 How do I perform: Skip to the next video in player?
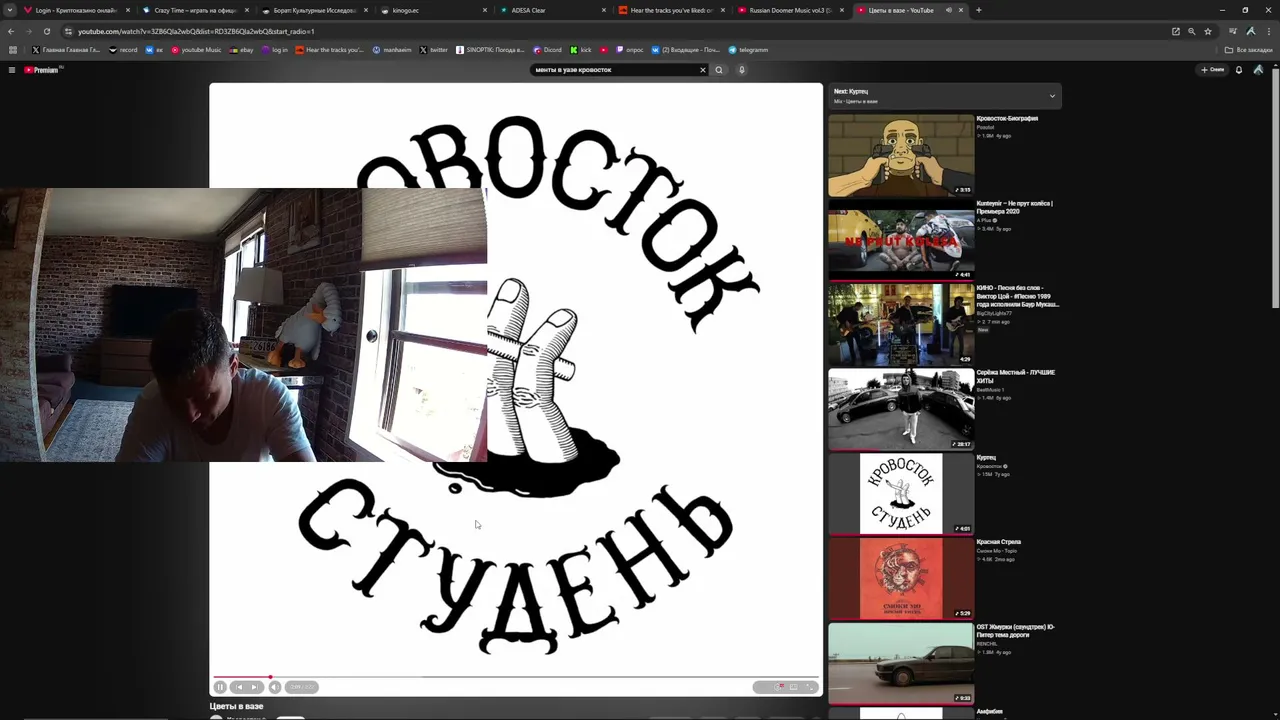(255, 687)
